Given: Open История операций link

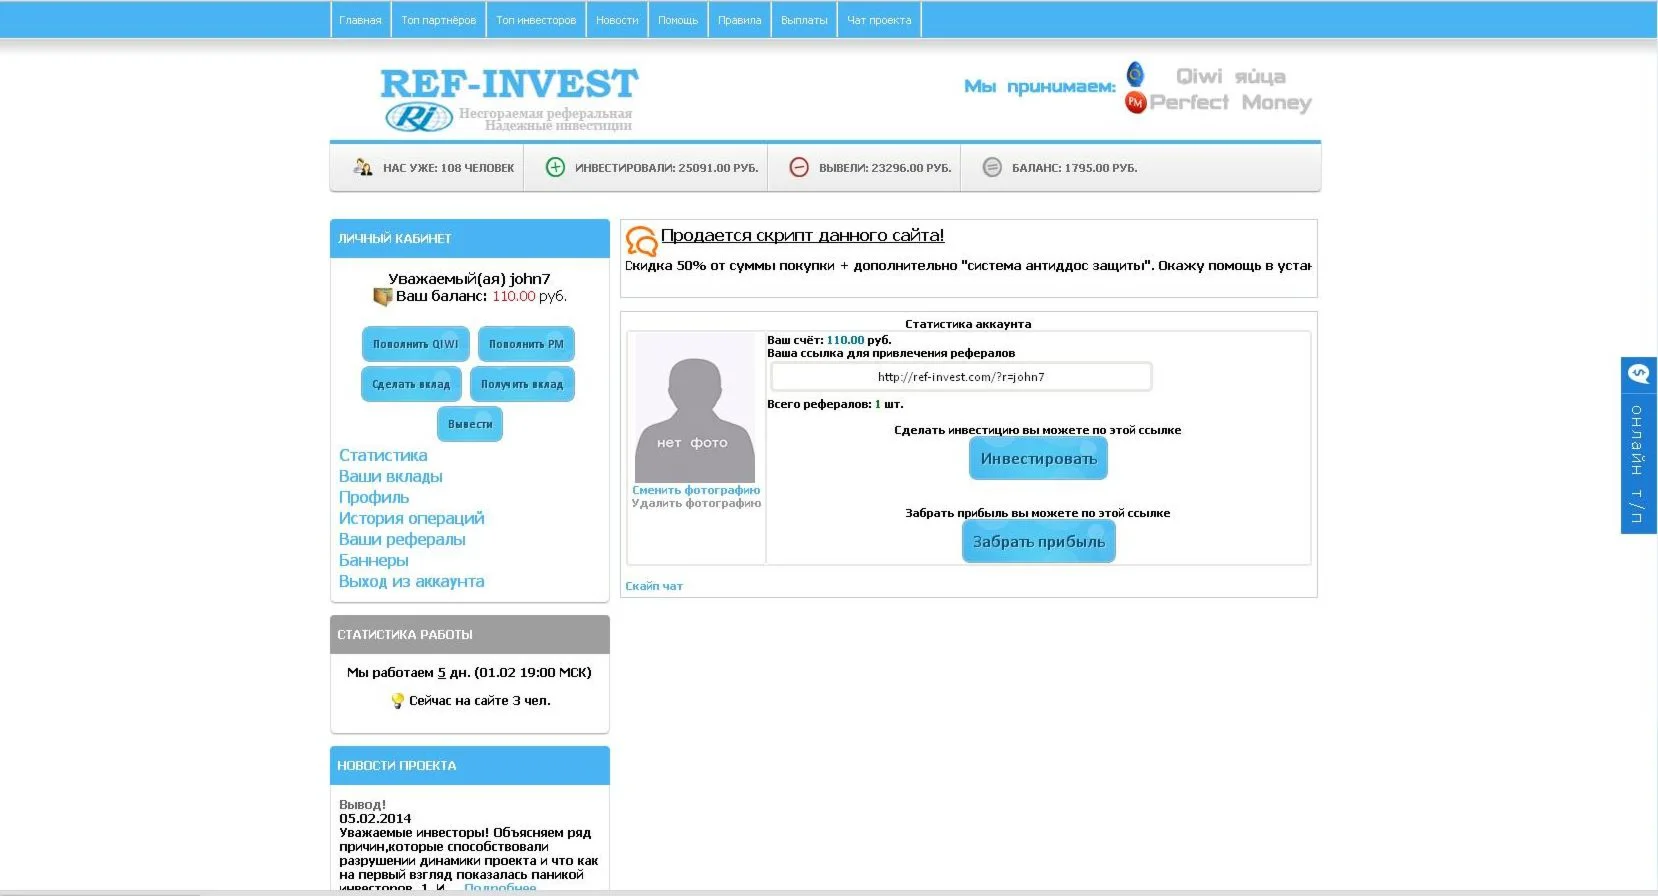Looking at the screenshot, I should click(x=412, y=518).
